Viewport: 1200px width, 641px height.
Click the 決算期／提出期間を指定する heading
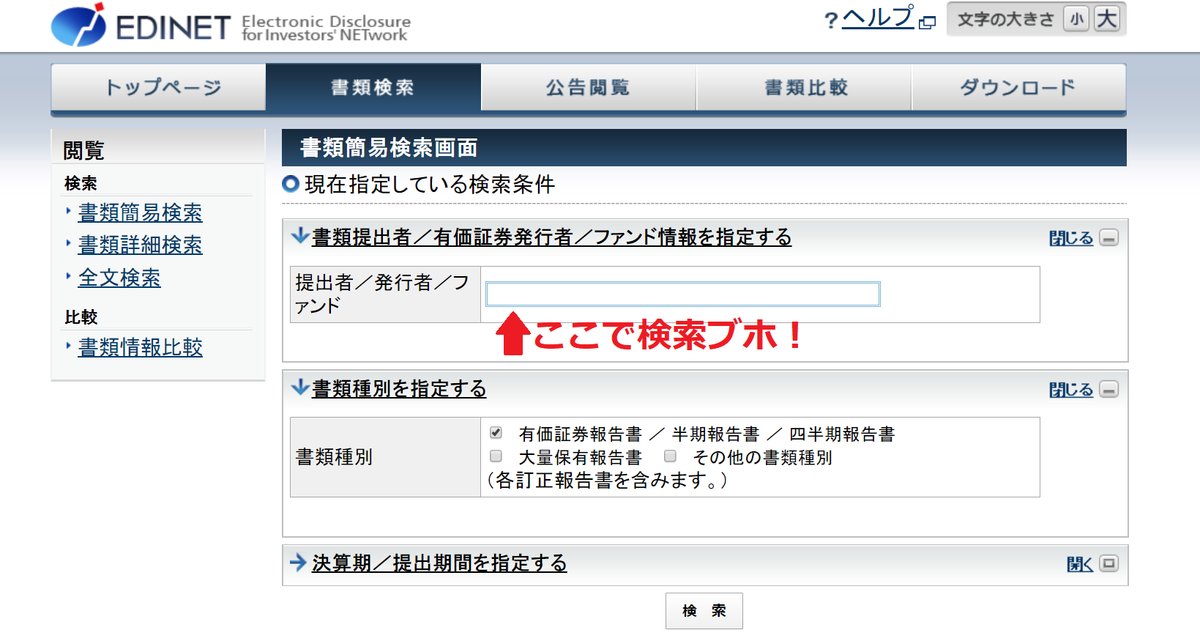point(439,563)
